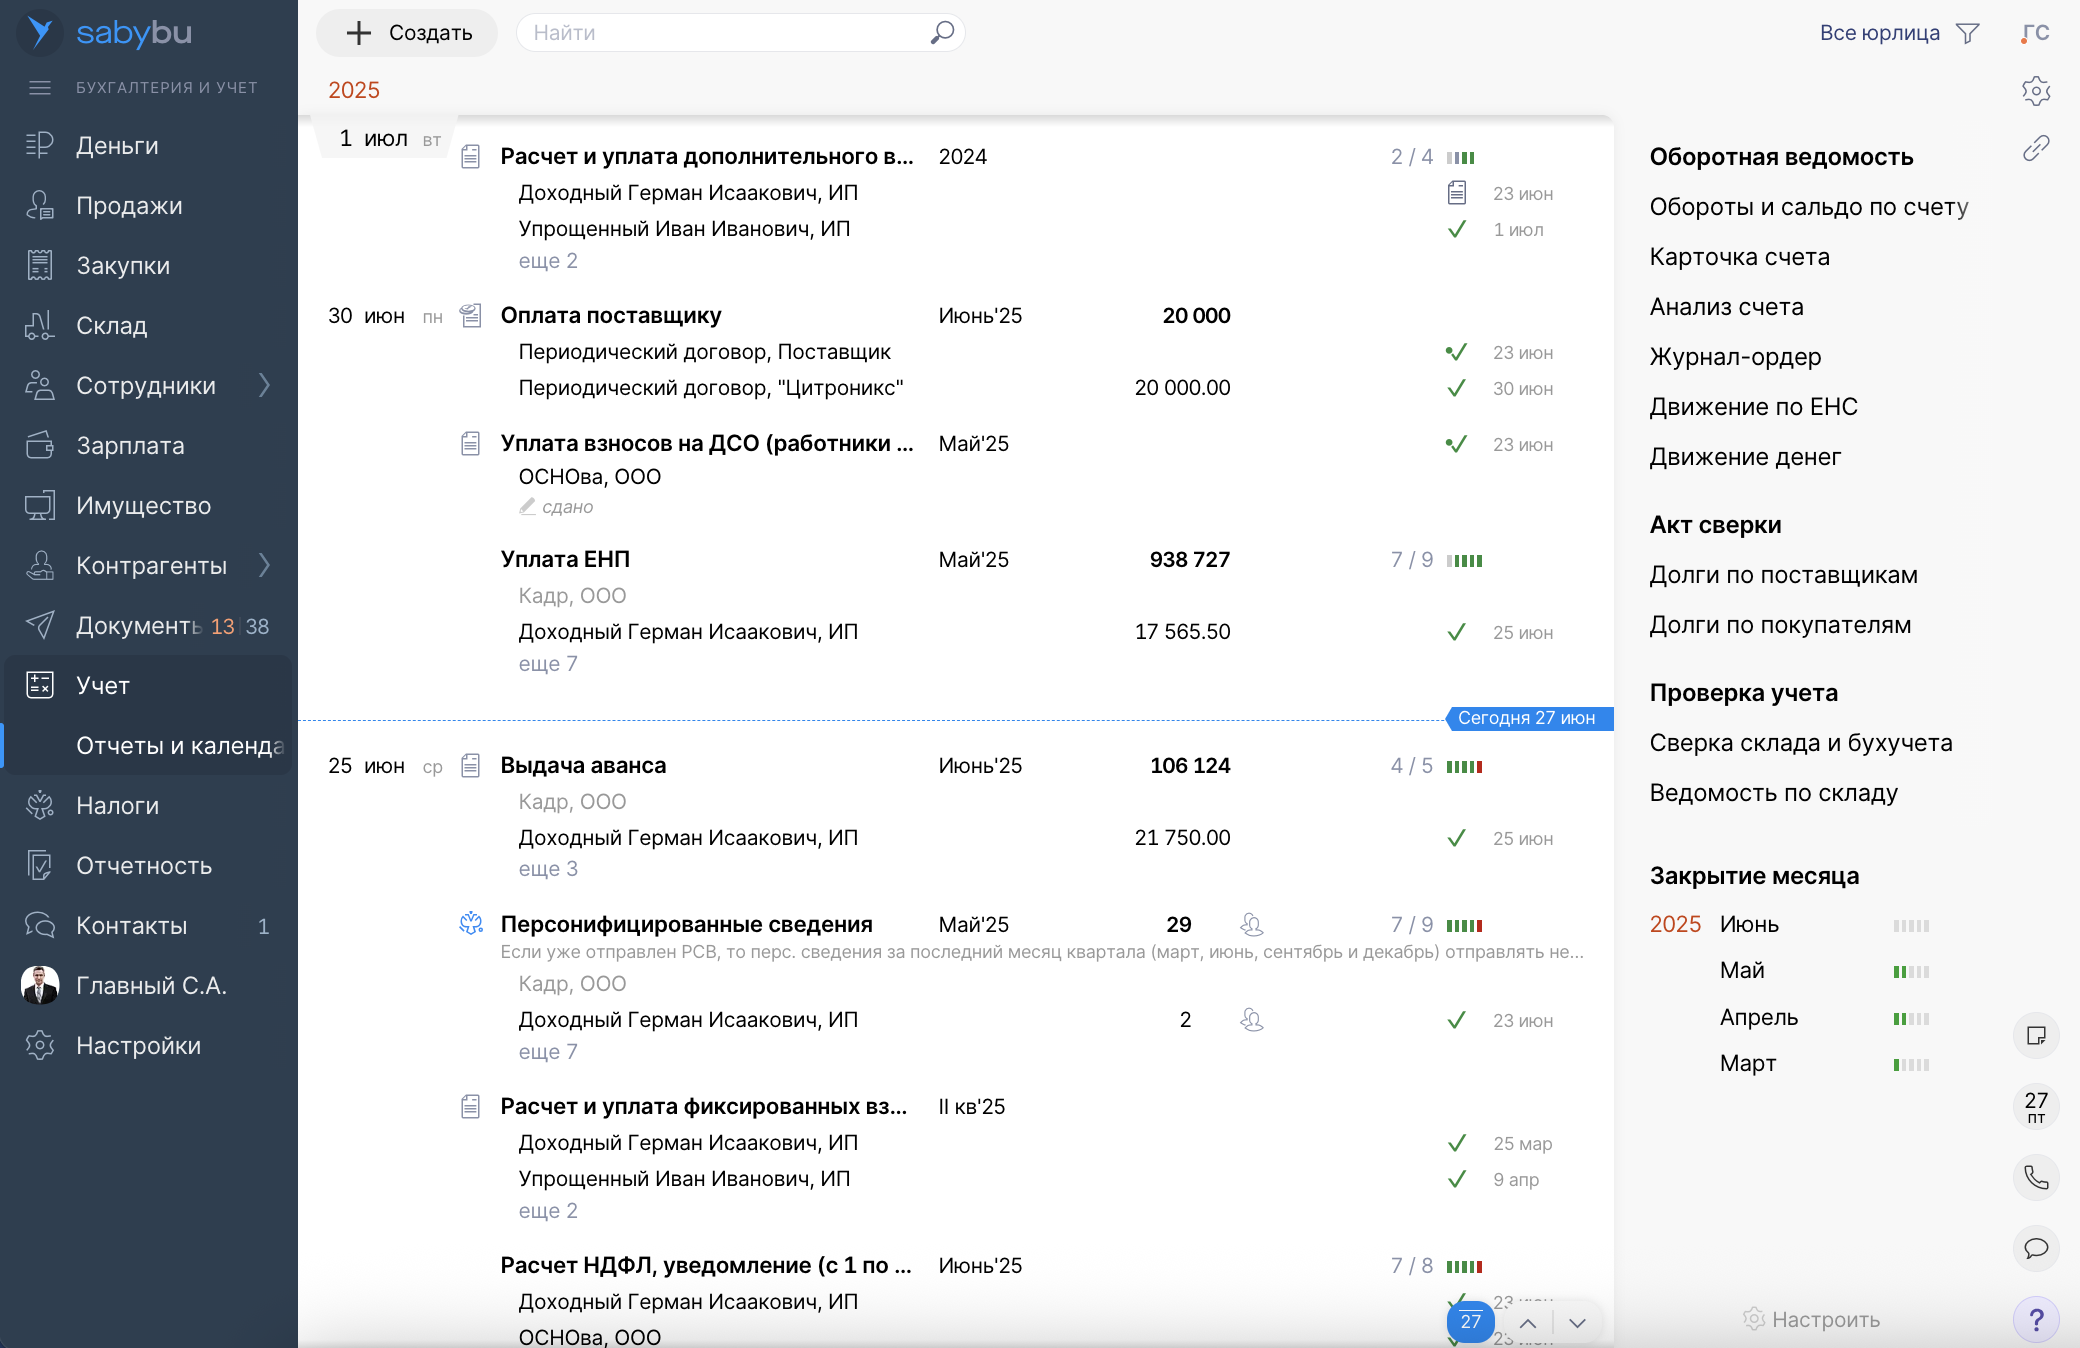Expand the Контрагенты sidebar chevron
Screen dimensions: 2080x1348
[264, 565]
